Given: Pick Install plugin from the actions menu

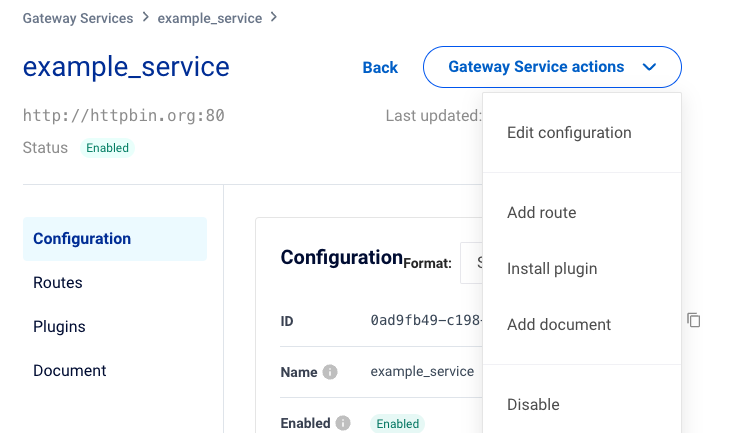Looking at the screenshot, I should (552, 269).
